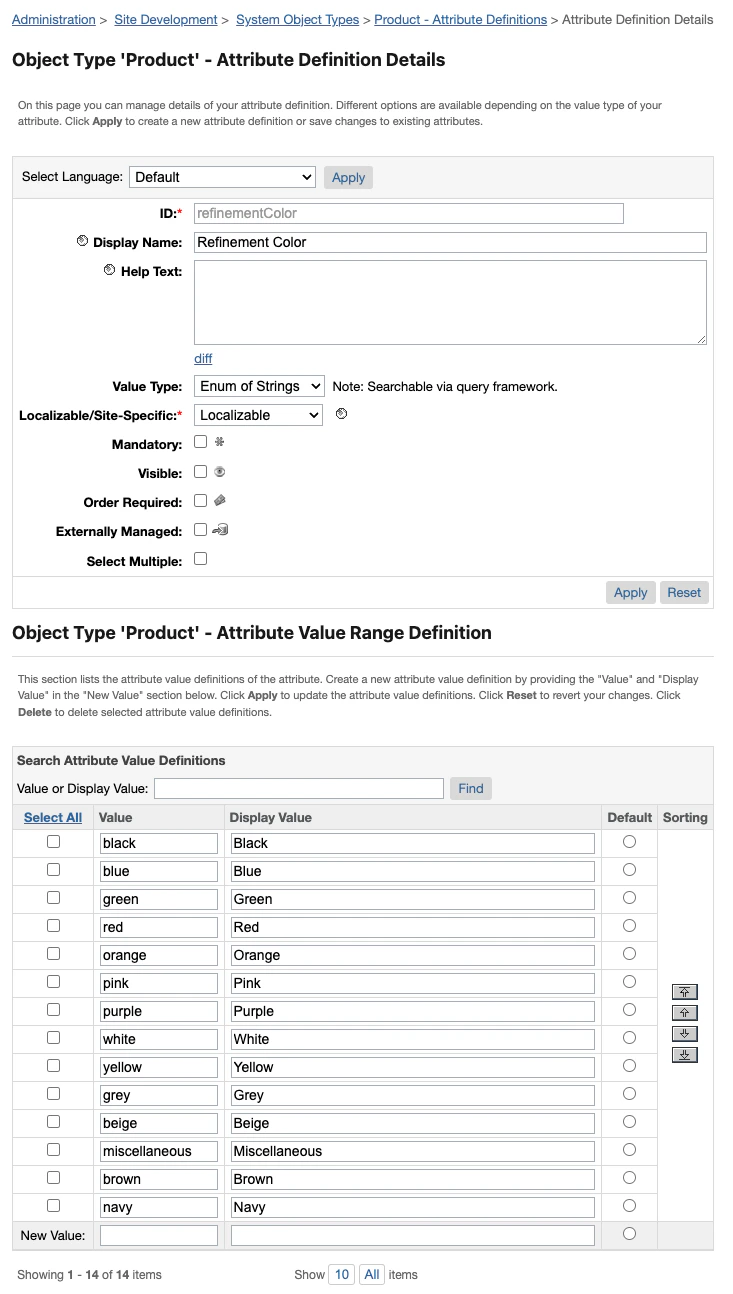Click the move-to-bottom sorting arrow
Image resolution: width=733 pixels, height=1294 pixels.
(685, 1054)
